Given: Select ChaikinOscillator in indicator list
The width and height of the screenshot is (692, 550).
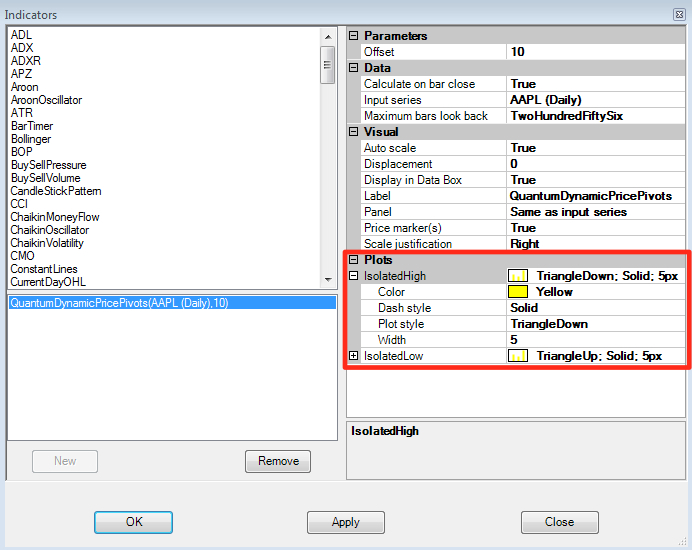Looking at the screenshot, I should click(50, 230).
